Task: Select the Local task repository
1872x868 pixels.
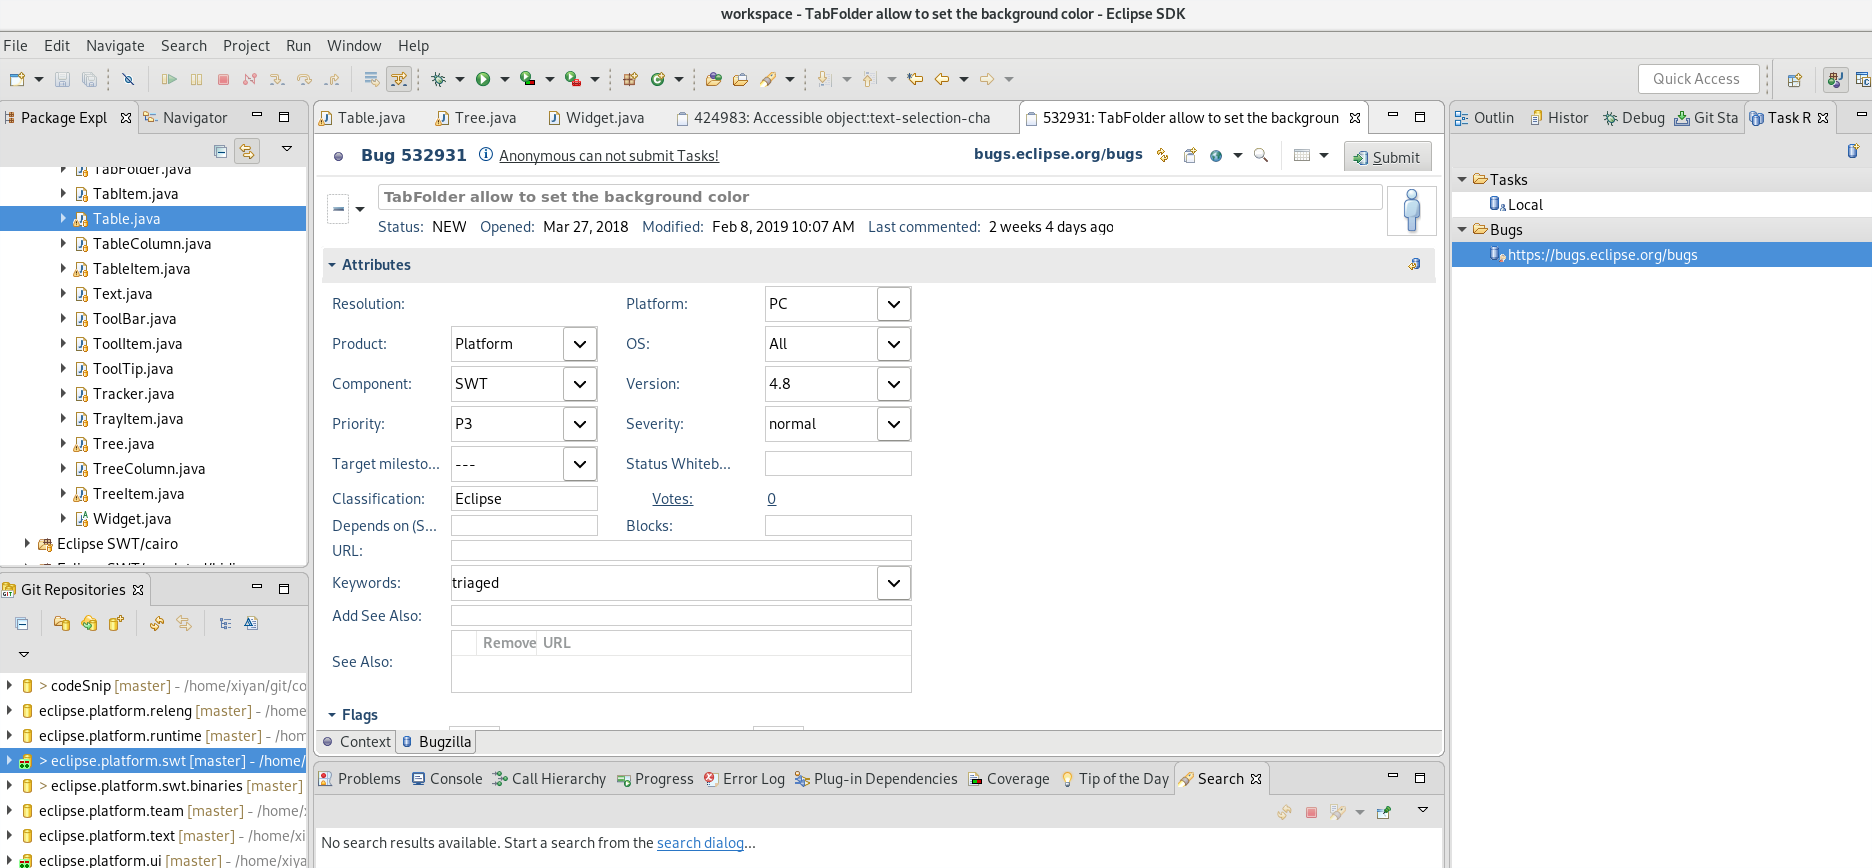Action: coord(1525,205)
